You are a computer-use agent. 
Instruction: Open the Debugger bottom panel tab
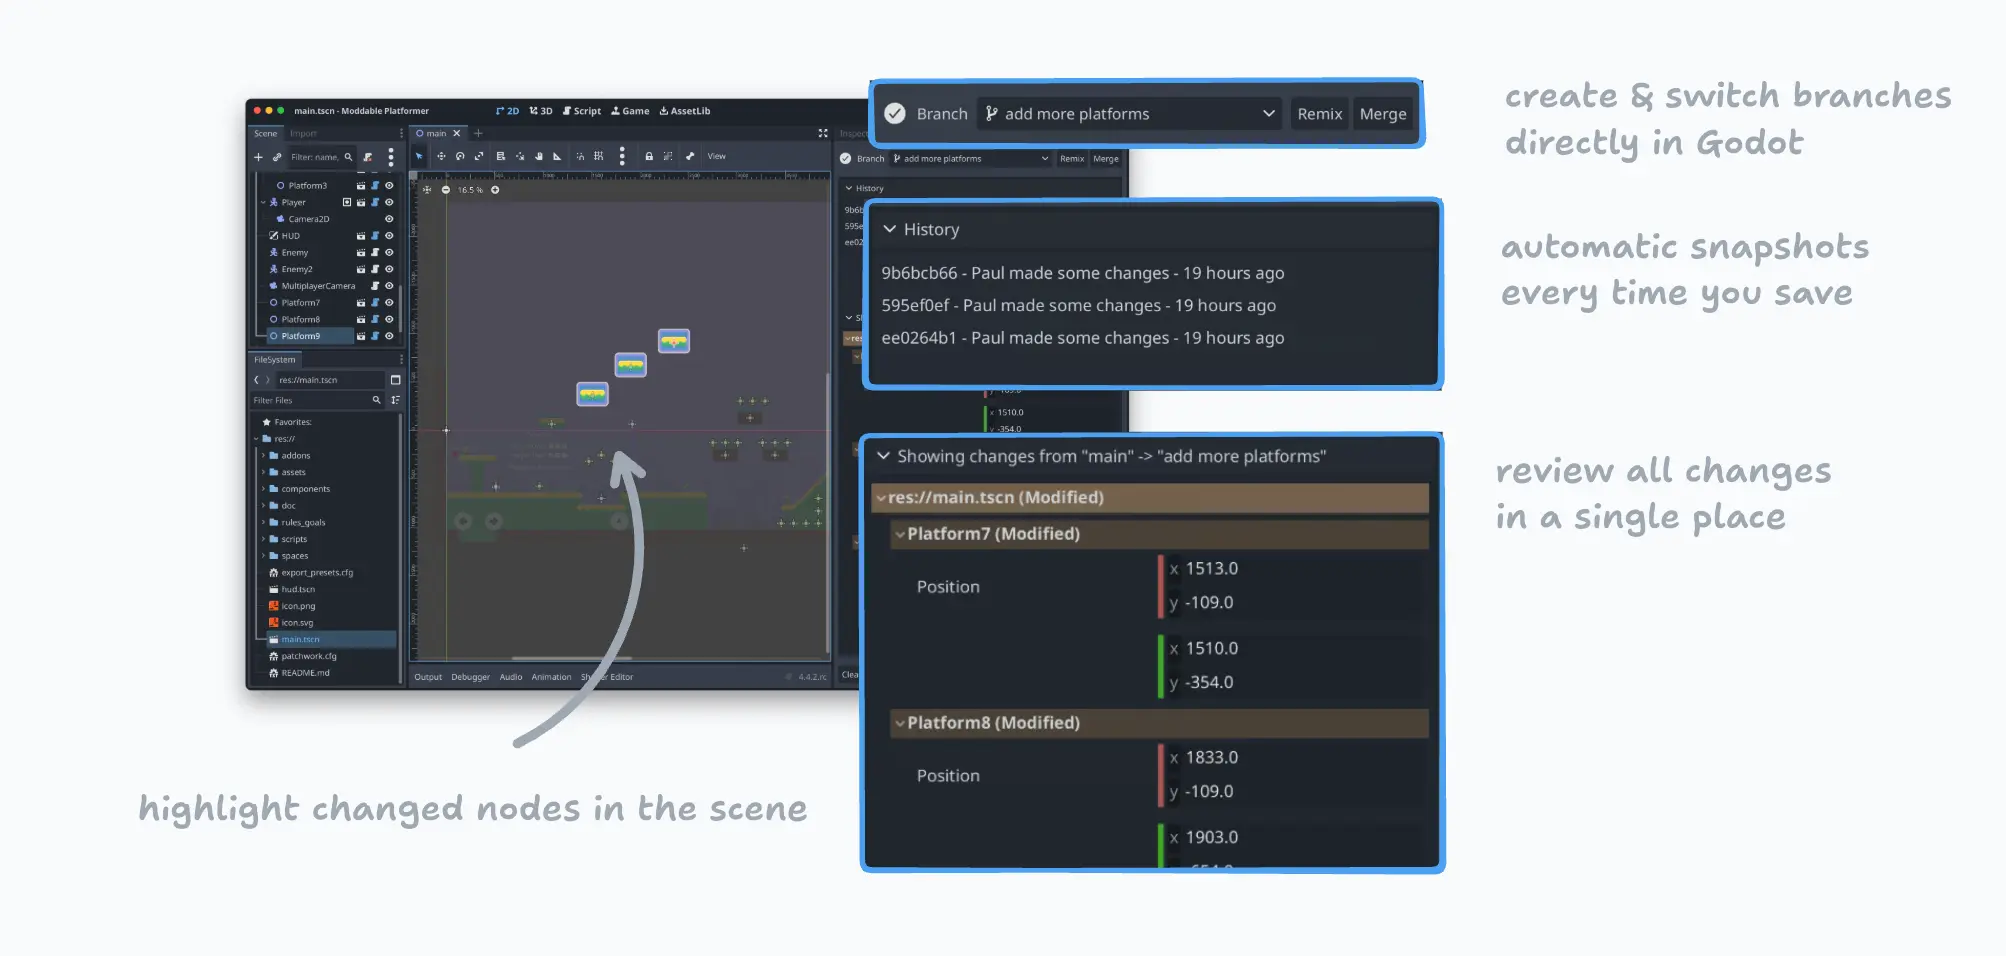coord(470,677)
